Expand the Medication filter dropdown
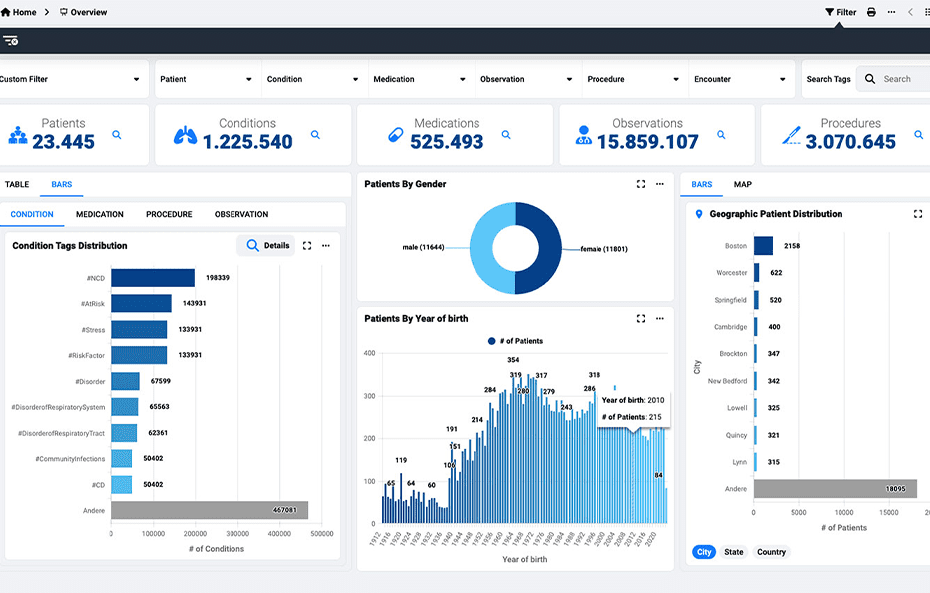 (419, 79)
